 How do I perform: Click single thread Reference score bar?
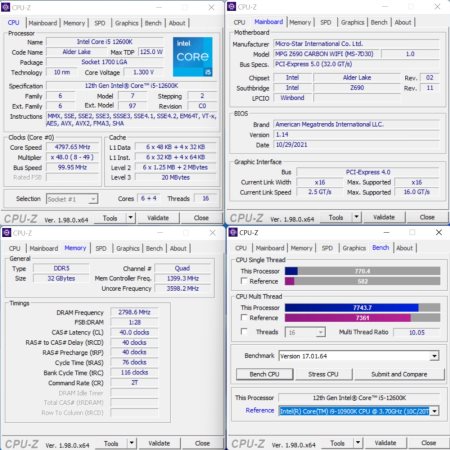point(362,281)
